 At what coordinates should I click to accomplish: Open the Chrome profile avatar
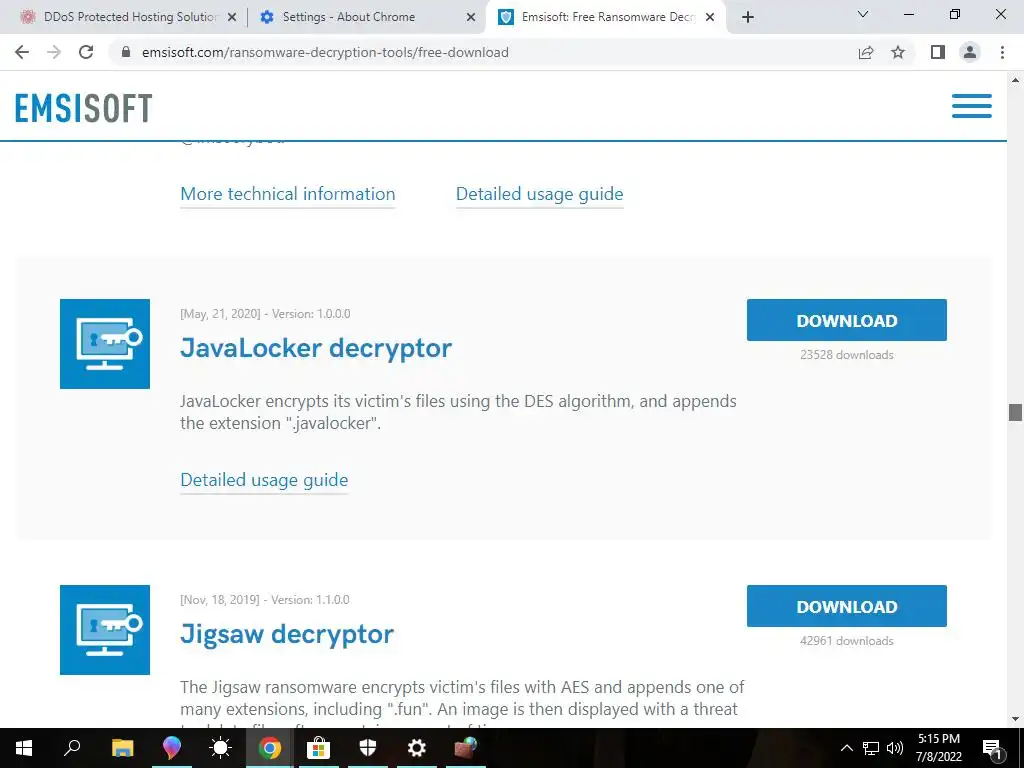[970, 52]
